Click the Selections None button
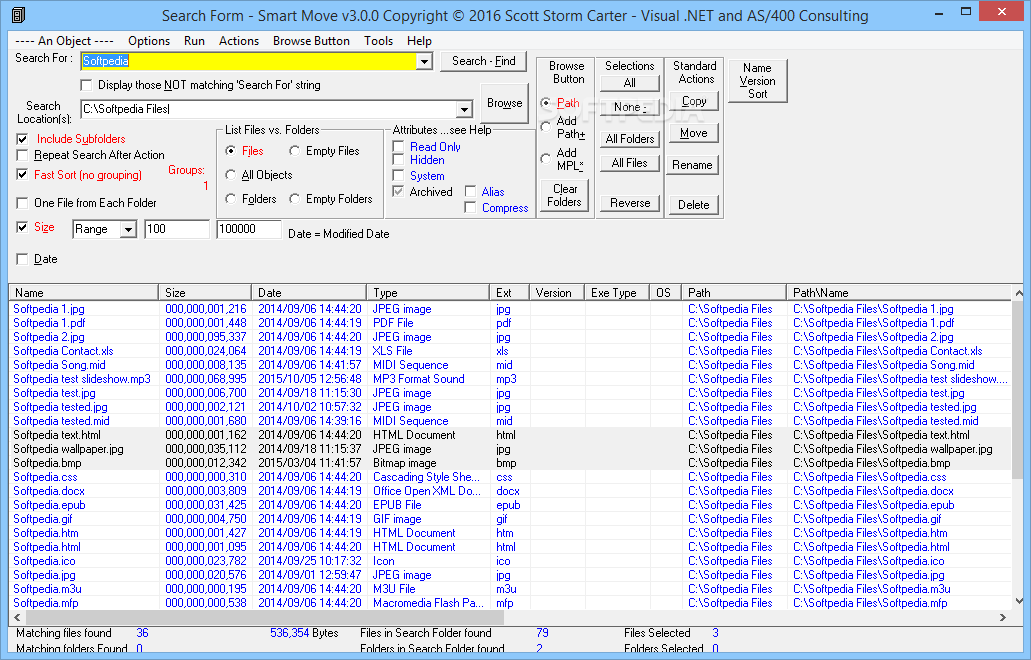 [x=629, y=106]
